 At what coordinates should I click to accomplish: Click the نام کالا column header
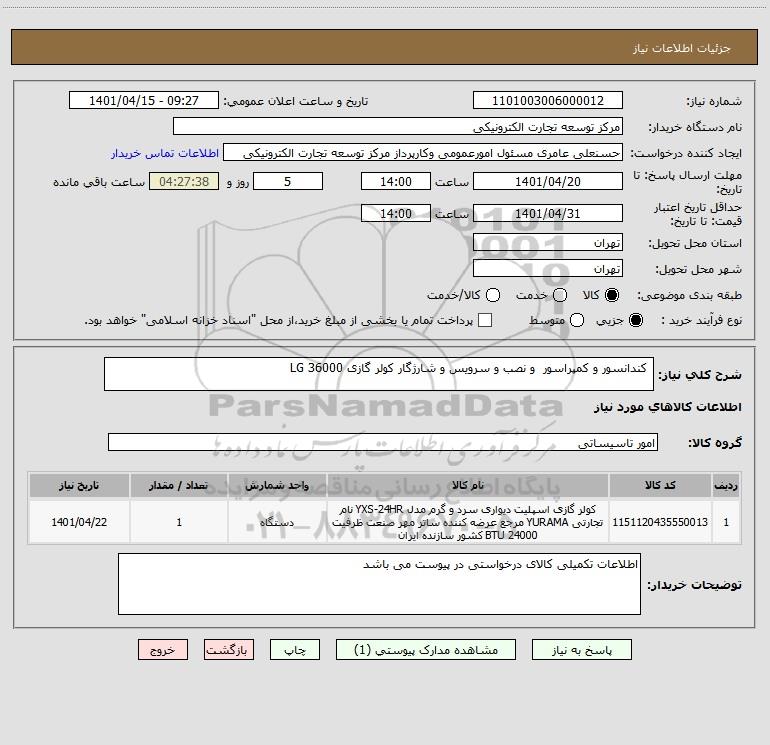[x=468, y=485]
